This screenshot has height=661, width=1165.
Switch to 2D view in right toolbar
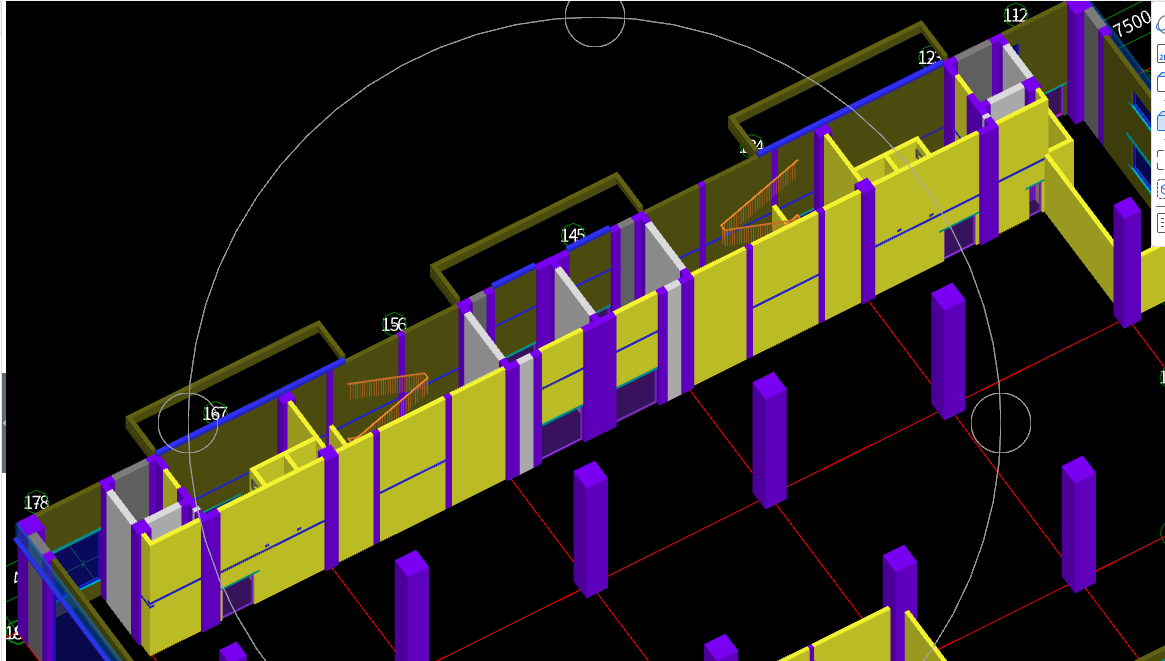tap(1161, 53)
